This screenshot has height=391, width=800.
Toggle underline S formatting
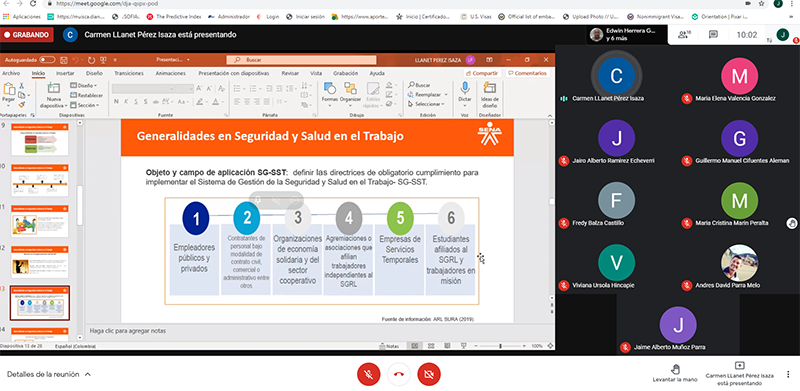pos(136,102)
